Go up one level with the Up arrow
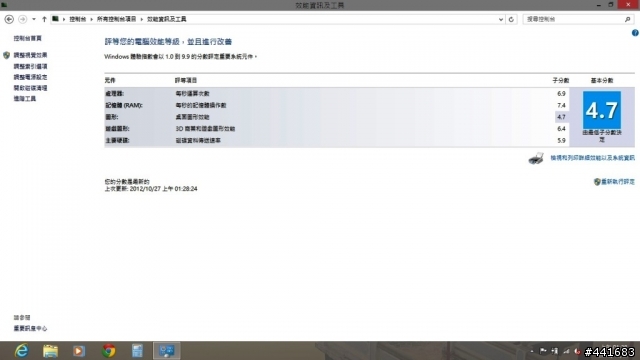Viewport: 640px width, 360px height. pos(44,19)
